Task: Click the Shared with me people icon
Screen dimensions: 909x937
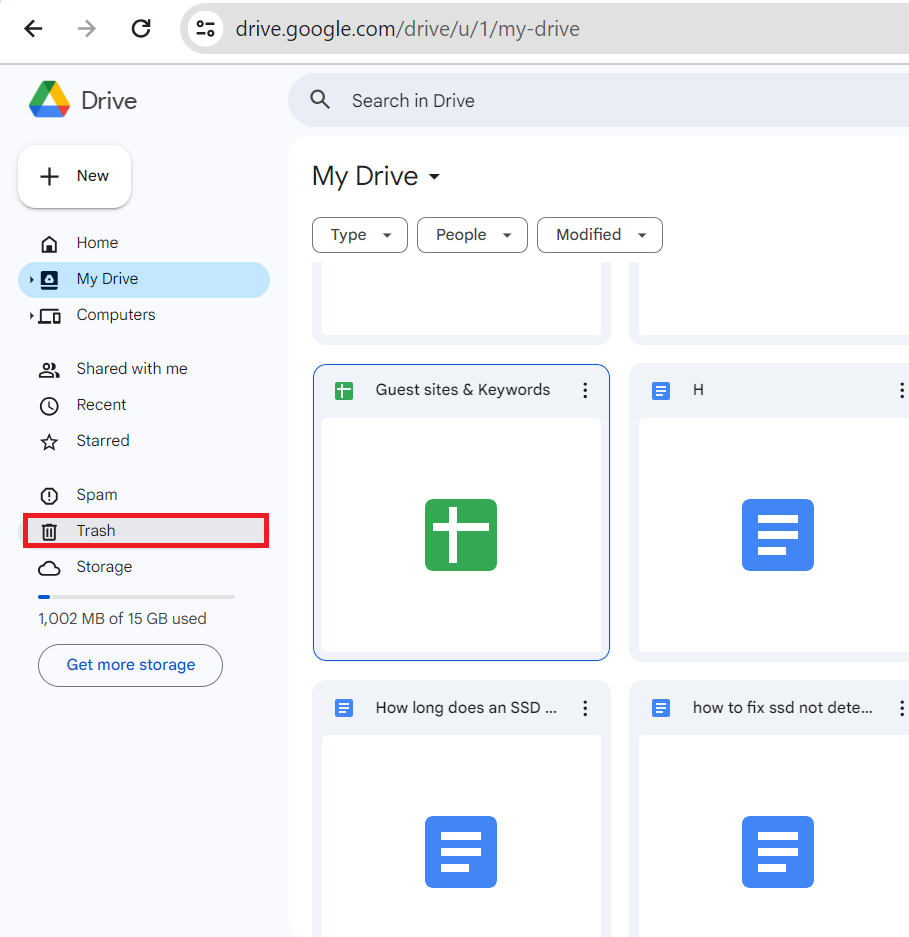Action: [49, 370]
